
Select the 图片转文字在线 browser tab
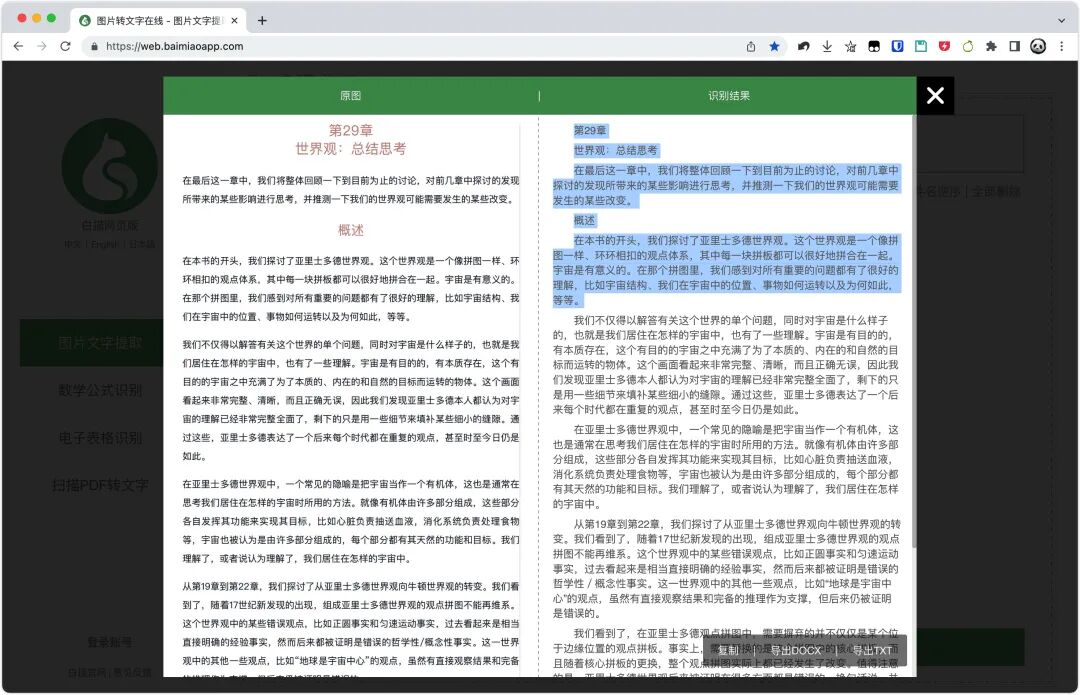pyautogui.click(x=158, y=21)
